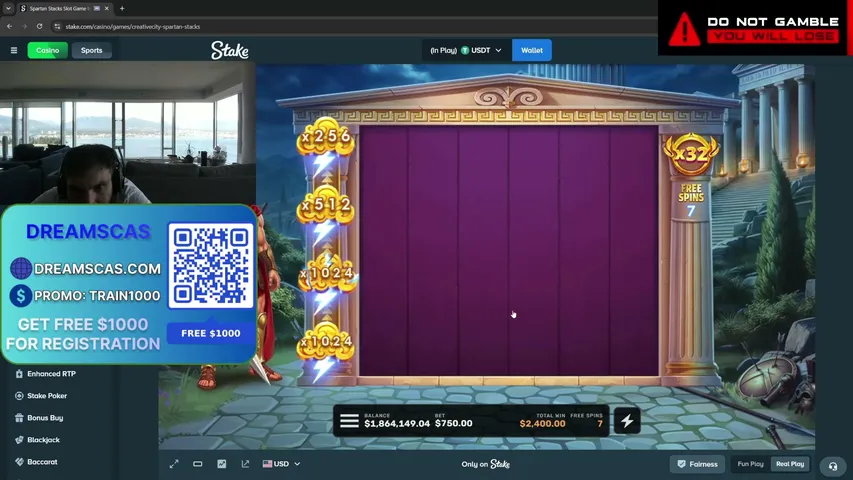
Task: Go back in browser history
Action: click(x=9, y=26)
